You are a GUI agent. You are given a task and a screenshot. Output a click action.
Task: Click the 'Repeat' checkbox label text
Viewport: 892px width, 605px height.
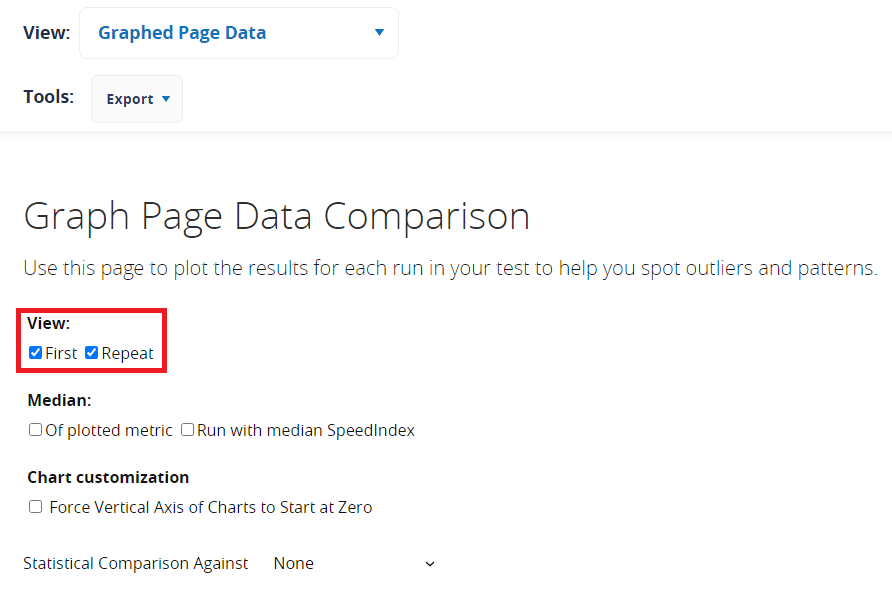pyautogui.click(x=128, y=353)
